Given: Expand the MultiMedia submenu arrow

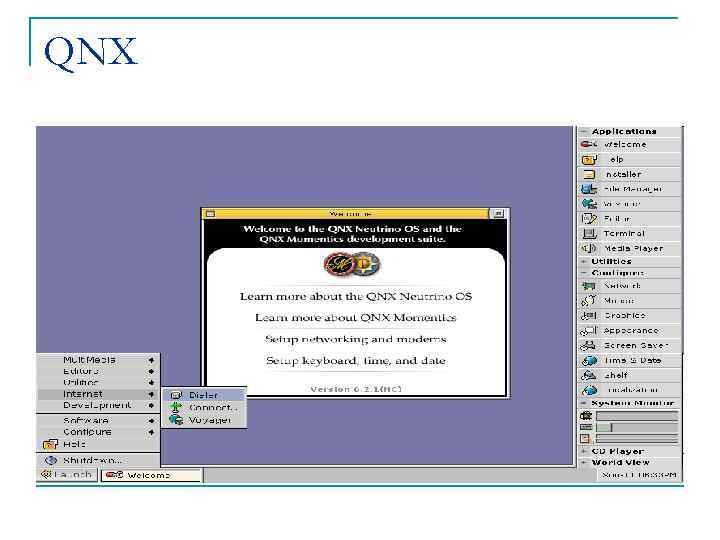Looking at the screenshot, I should click(151, 360).
